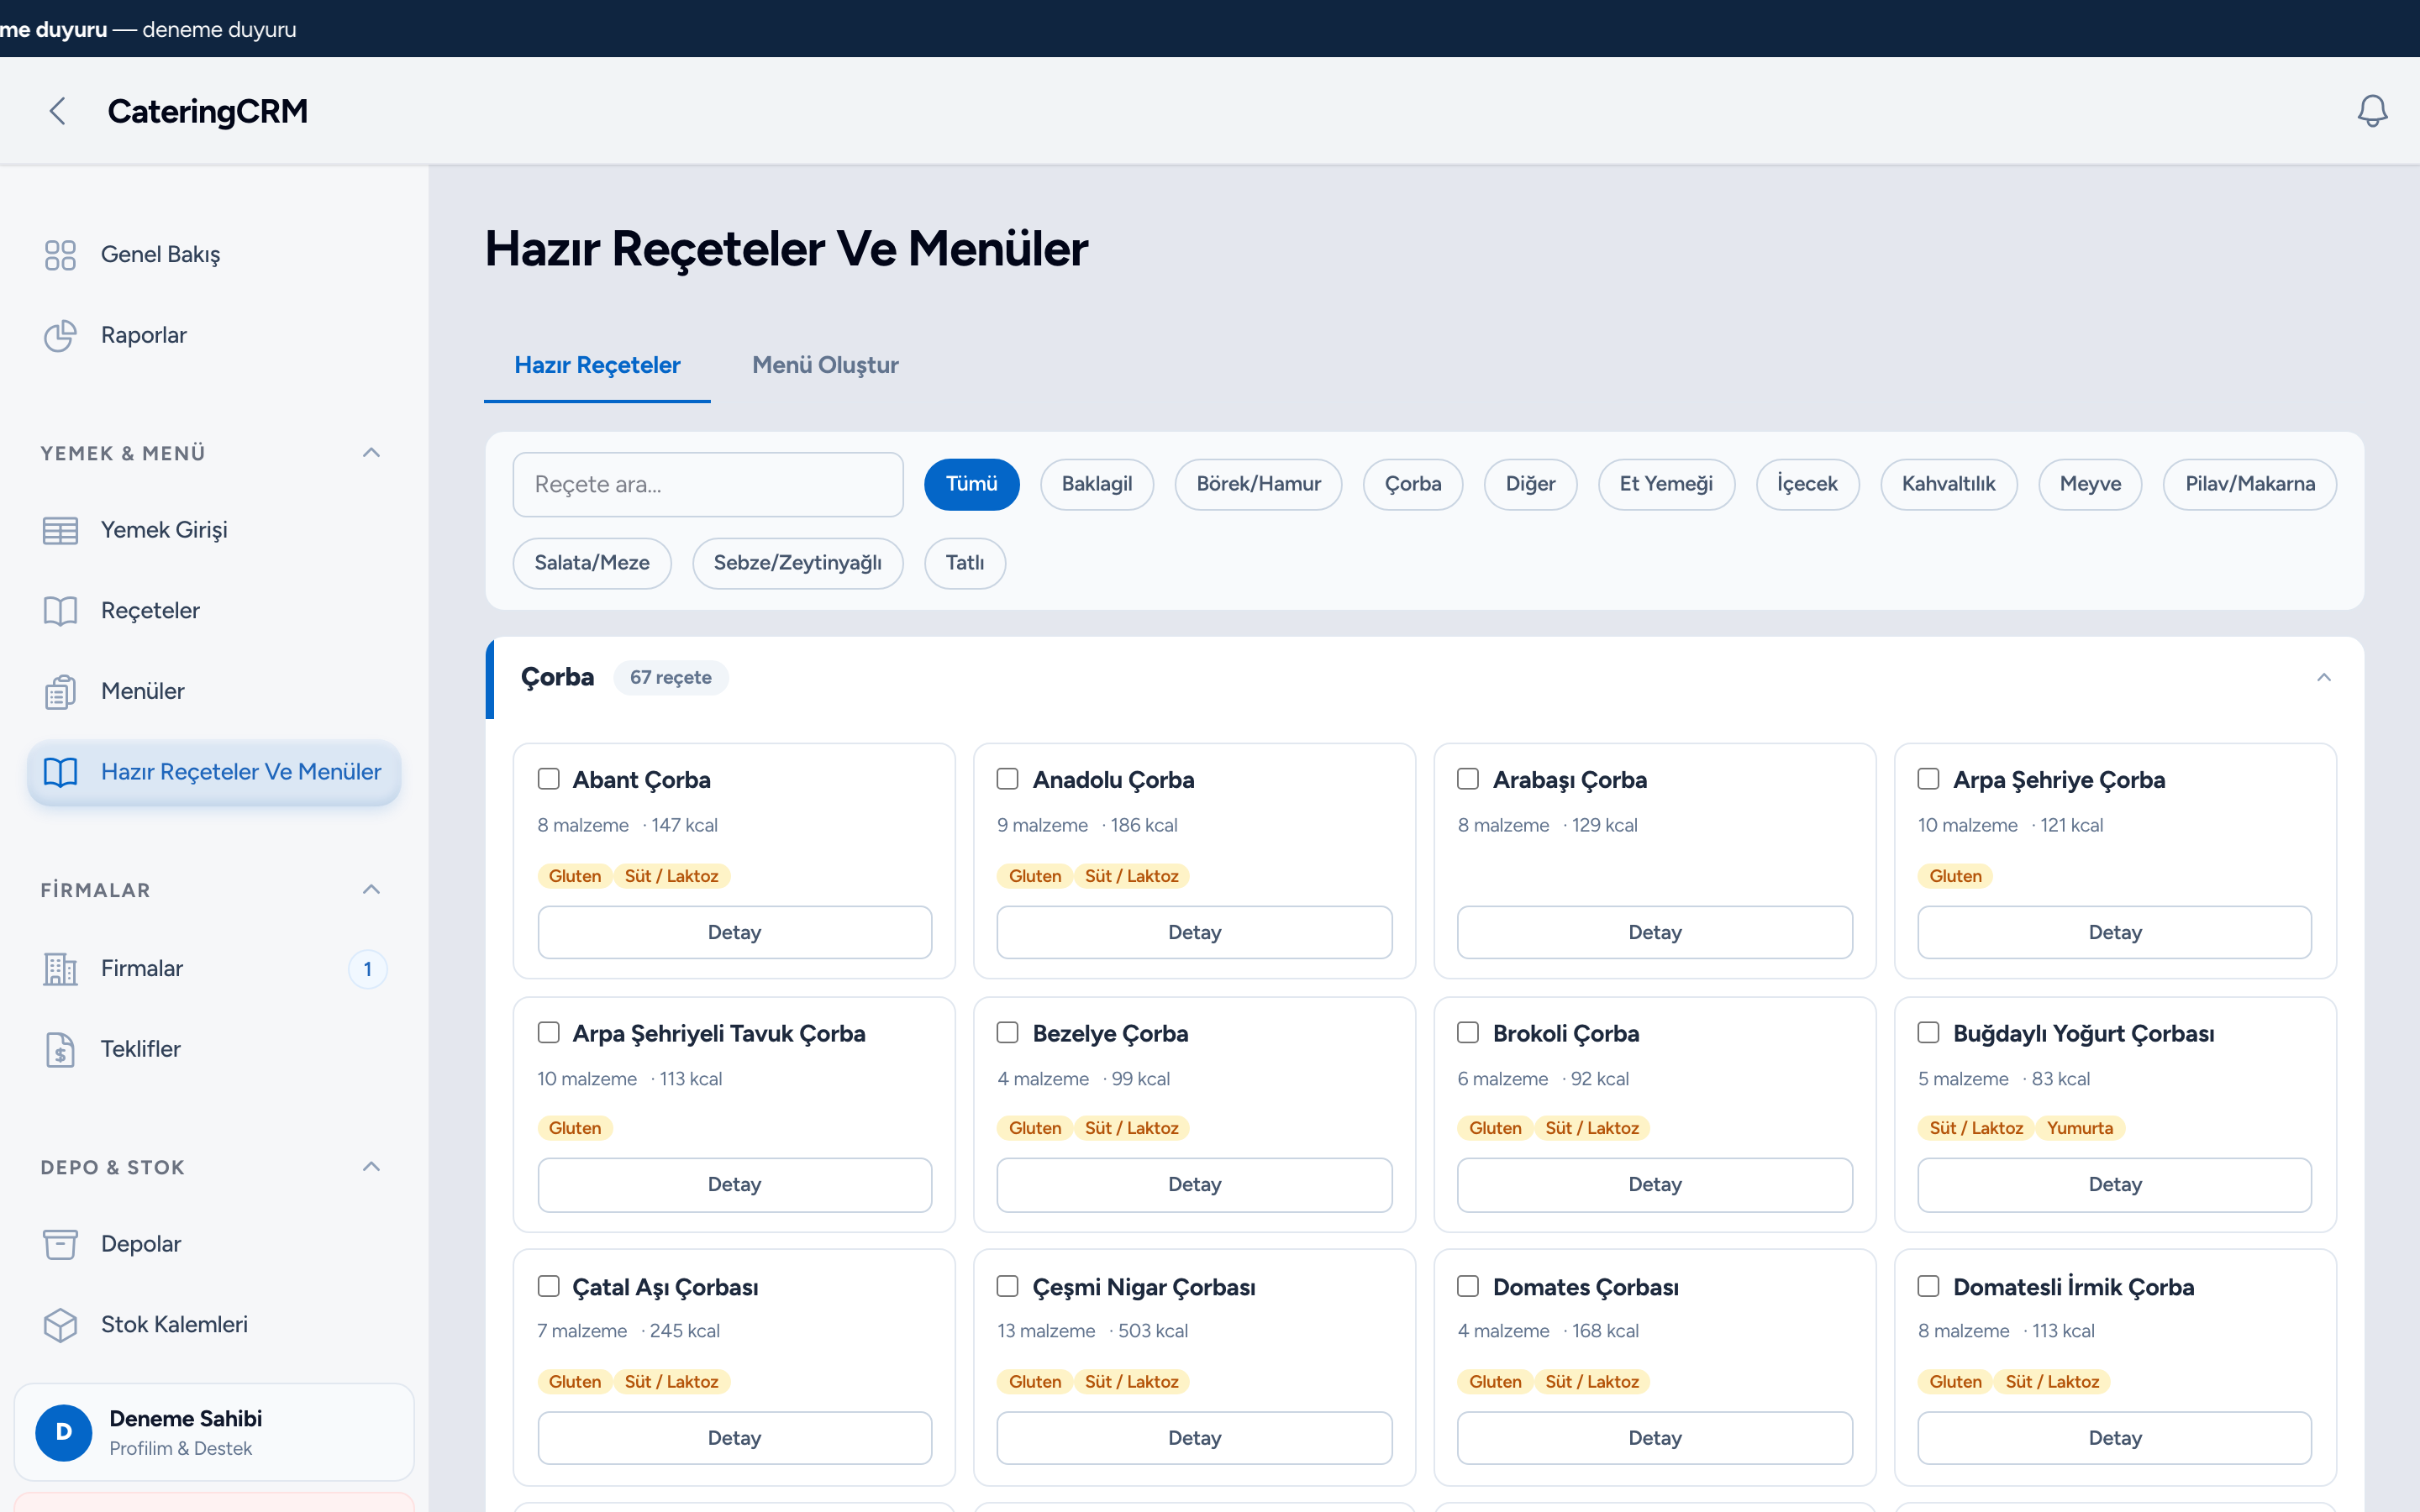
Task: Check the Anadolu Çorba checkbox
Action: pyautogui.click(x=1008, y=779)
